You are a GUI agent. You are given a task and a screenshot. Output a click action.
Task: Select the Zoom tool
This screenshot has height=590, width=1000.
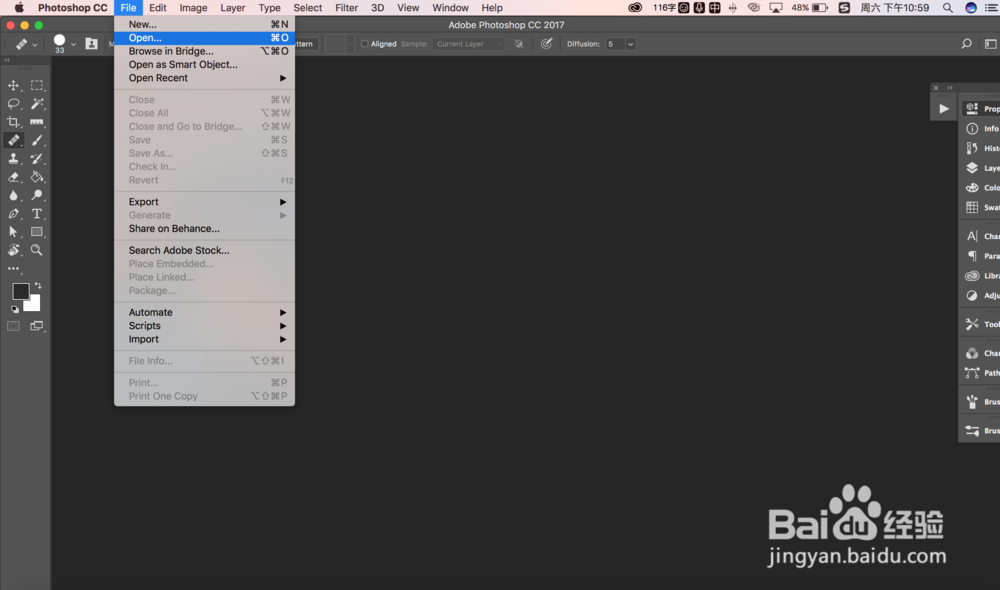pyautogui.click(x=37, y=250)
